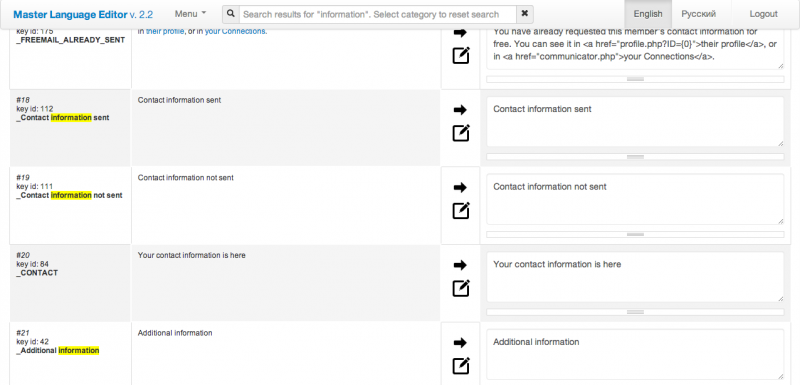Click key name '_Contact information sent'
800x385 pixels.
coord(63,118)
